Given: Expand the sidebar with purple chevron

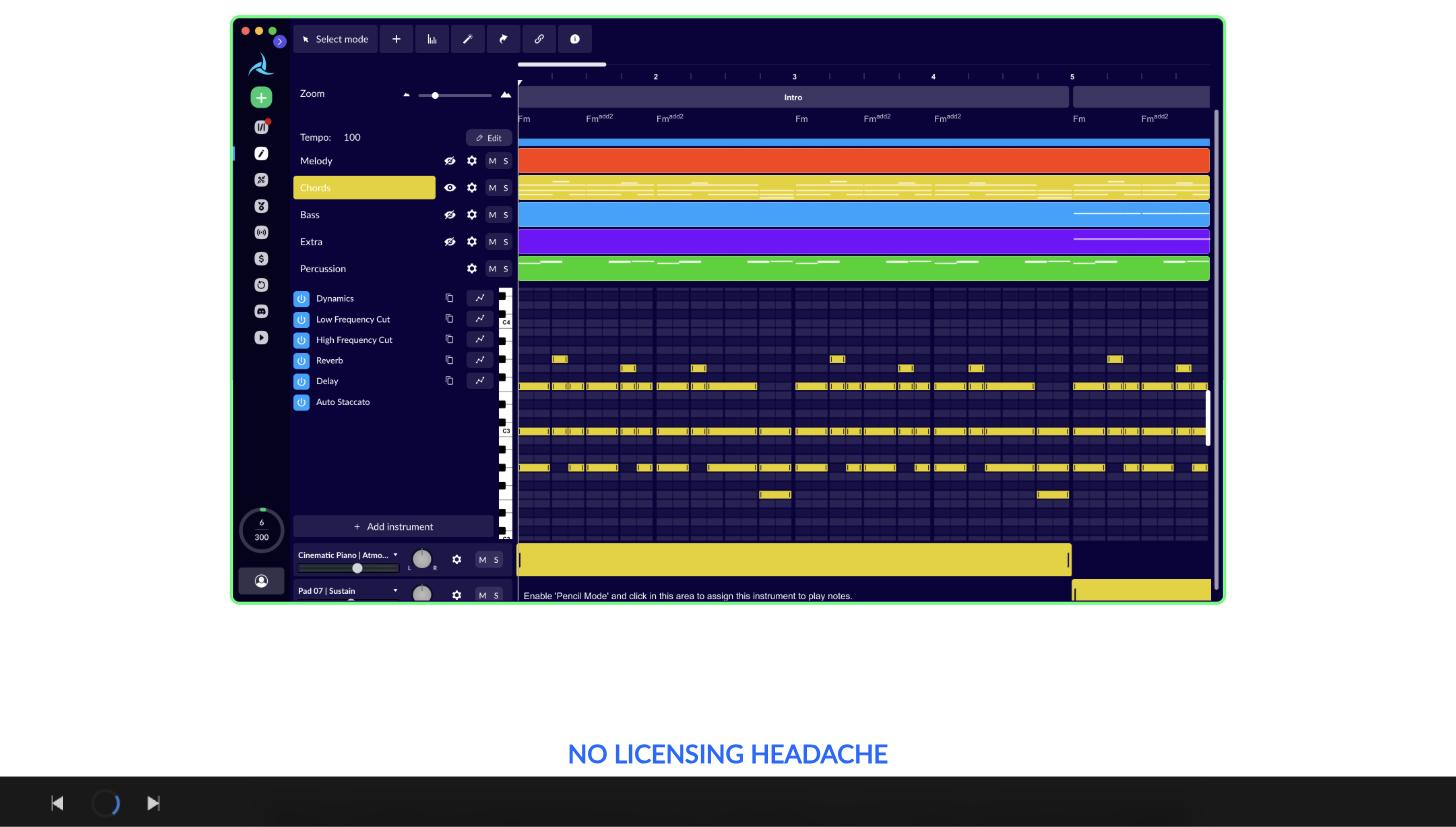Looking at the screenshot, I should pos(280,41).
